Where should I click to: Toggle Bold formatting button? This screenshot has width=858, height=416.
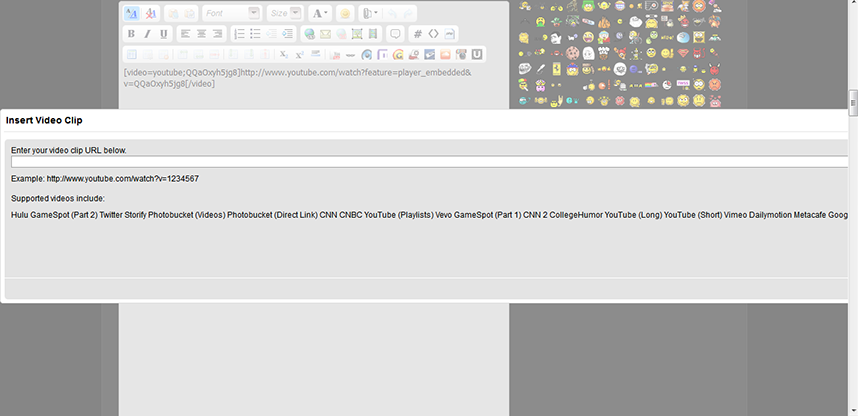pyautogui.click(x=131, y=34)
